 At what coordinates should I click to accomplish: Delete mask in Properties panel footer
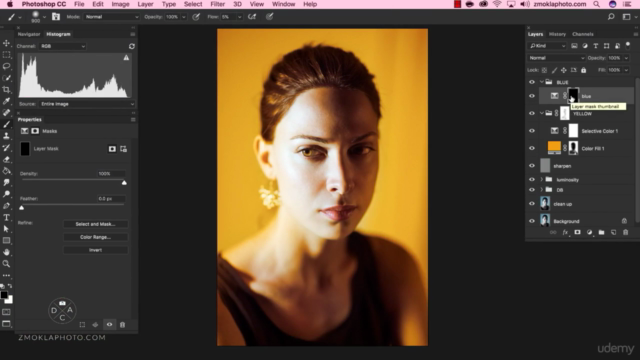[x=122, y=324]
